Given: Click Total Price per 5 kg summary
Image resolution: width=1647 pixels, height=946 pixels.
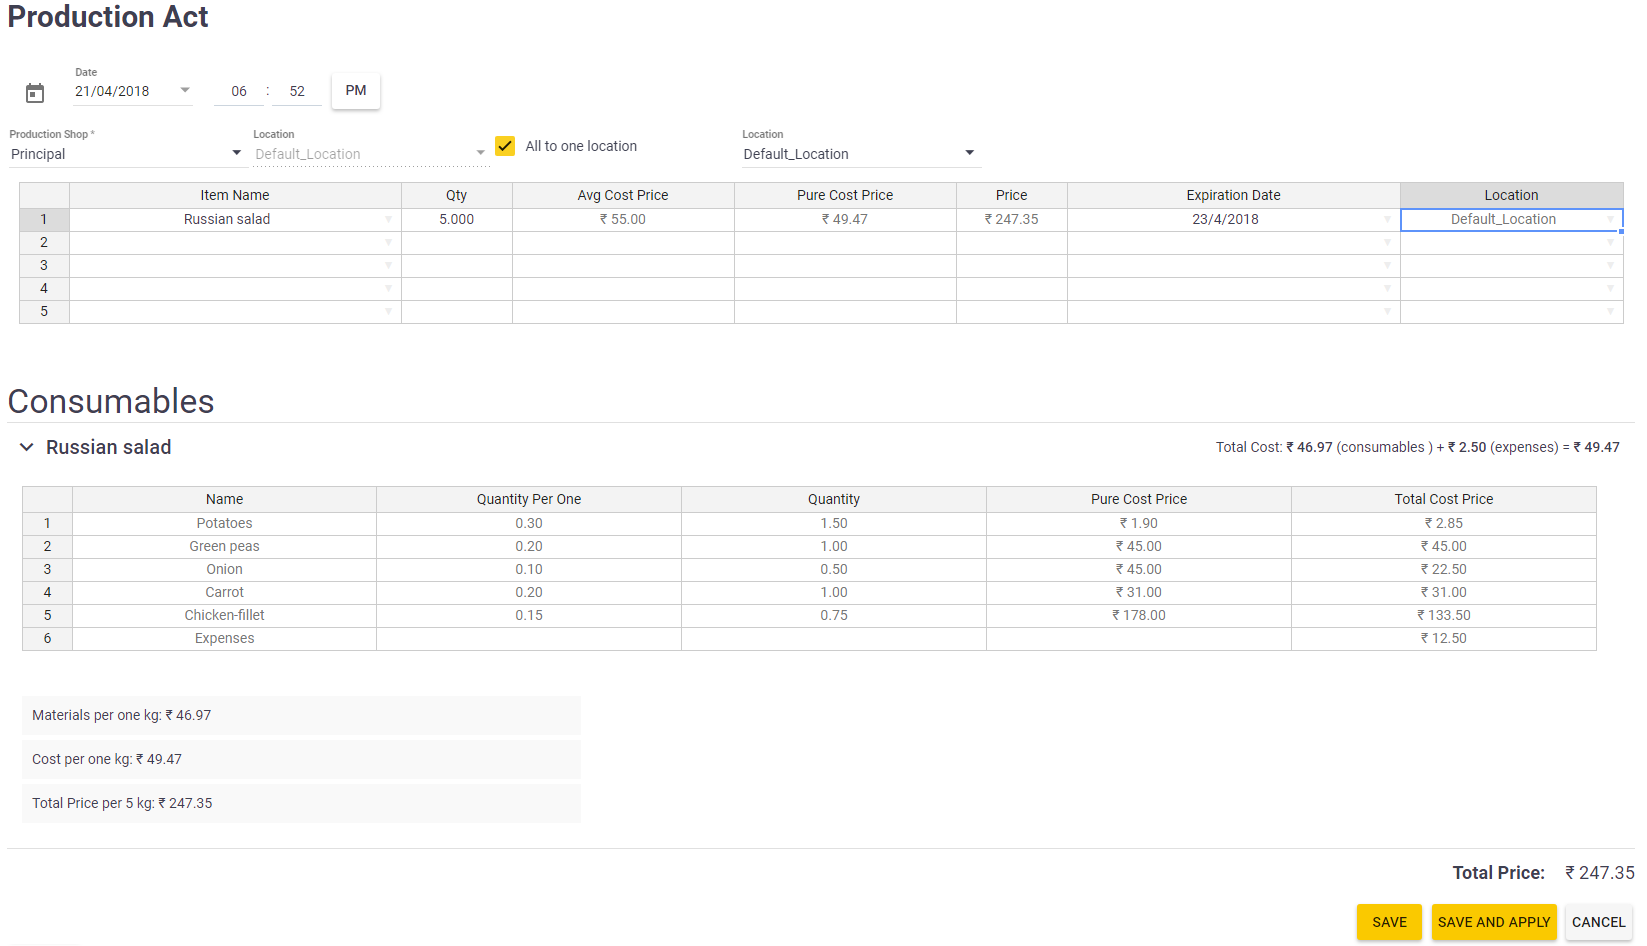Looking at the screenshot, I should pyautogui.click(x=301, y=803).
